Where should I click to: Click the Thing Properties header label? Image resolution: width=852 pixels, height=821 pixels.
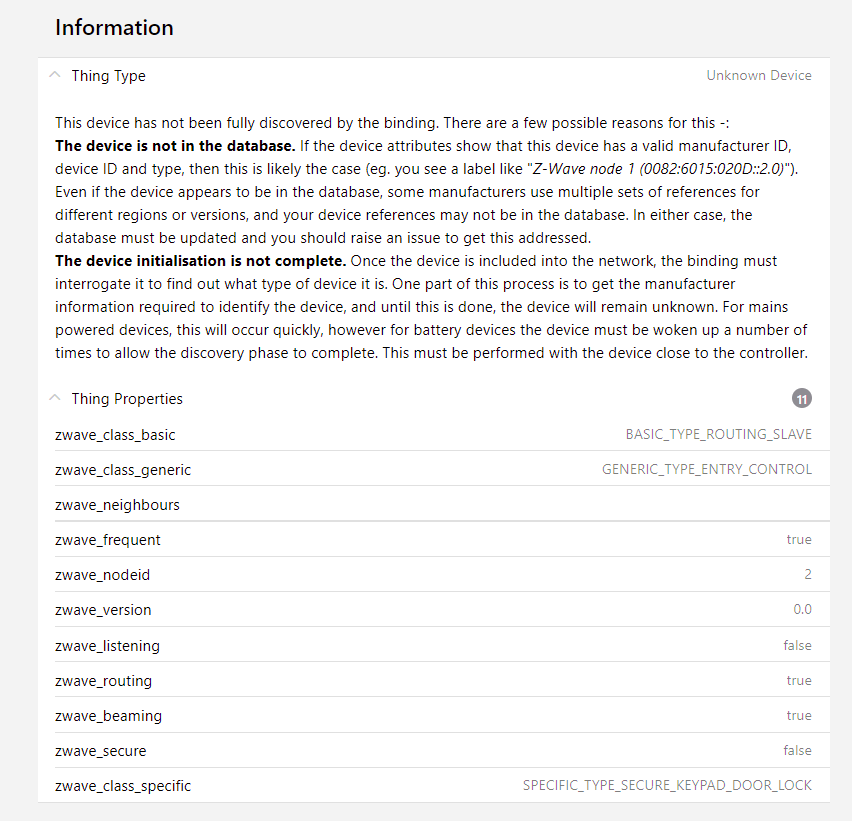tap(127, 399)
